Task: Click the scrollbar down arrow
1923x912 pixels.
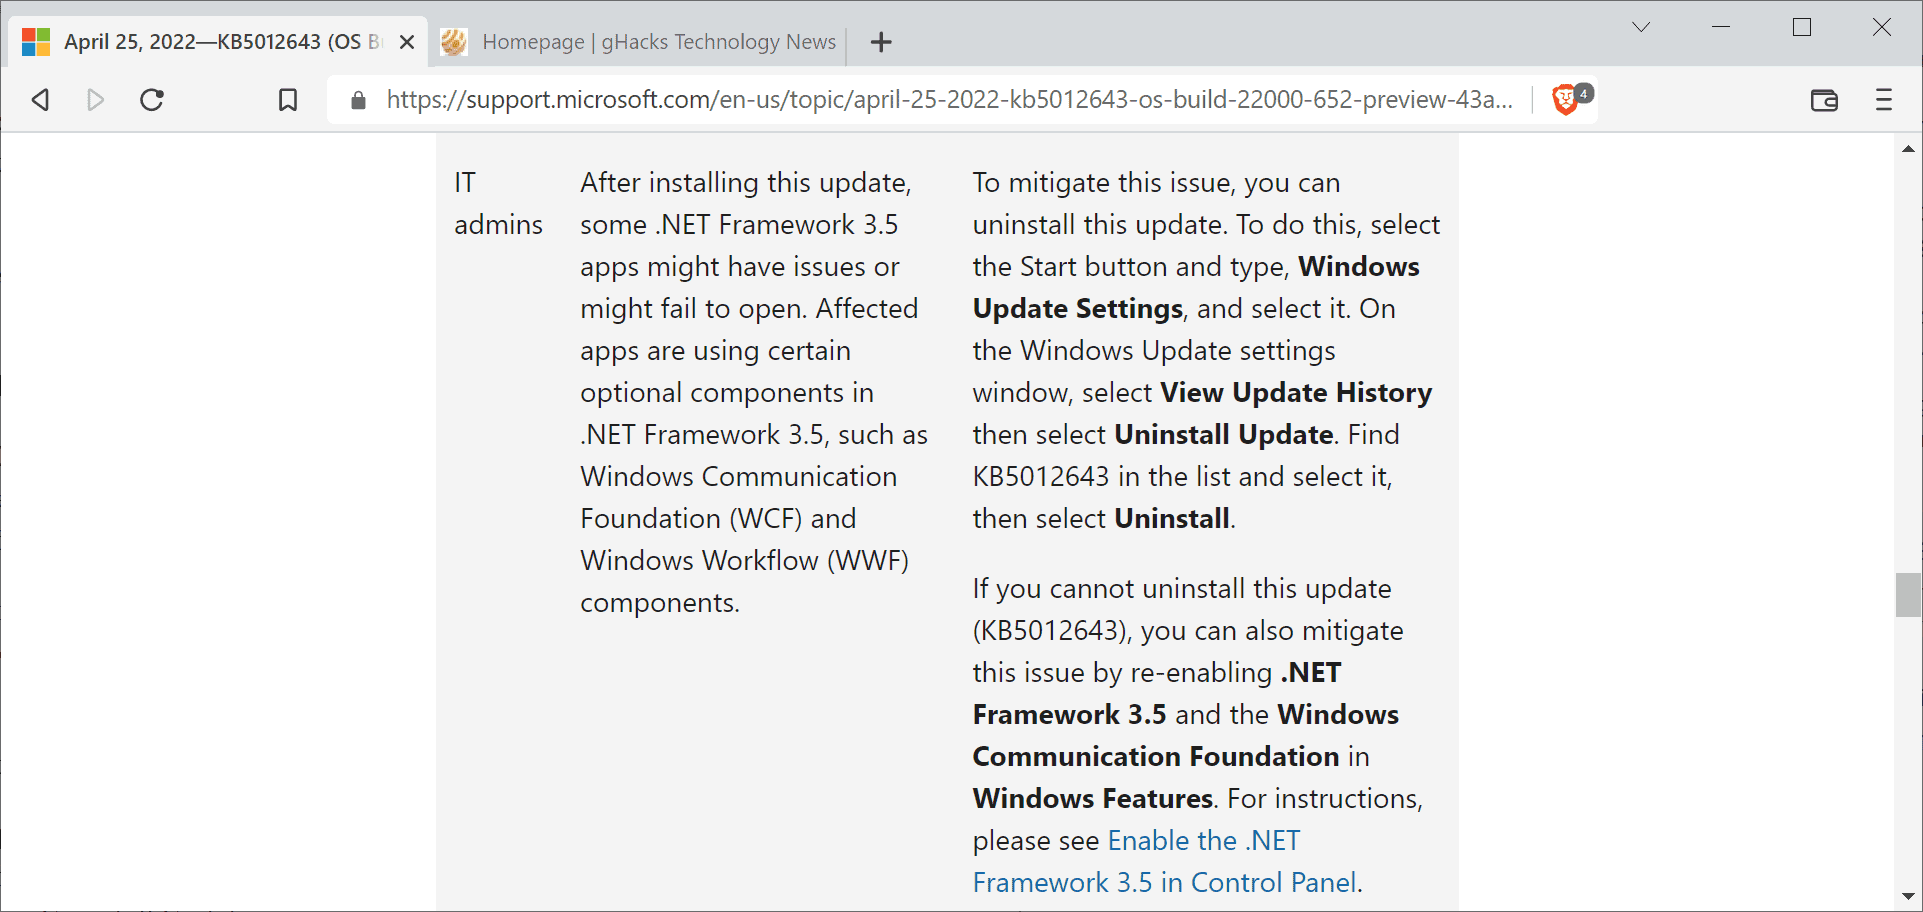Action: point(1908,898)
